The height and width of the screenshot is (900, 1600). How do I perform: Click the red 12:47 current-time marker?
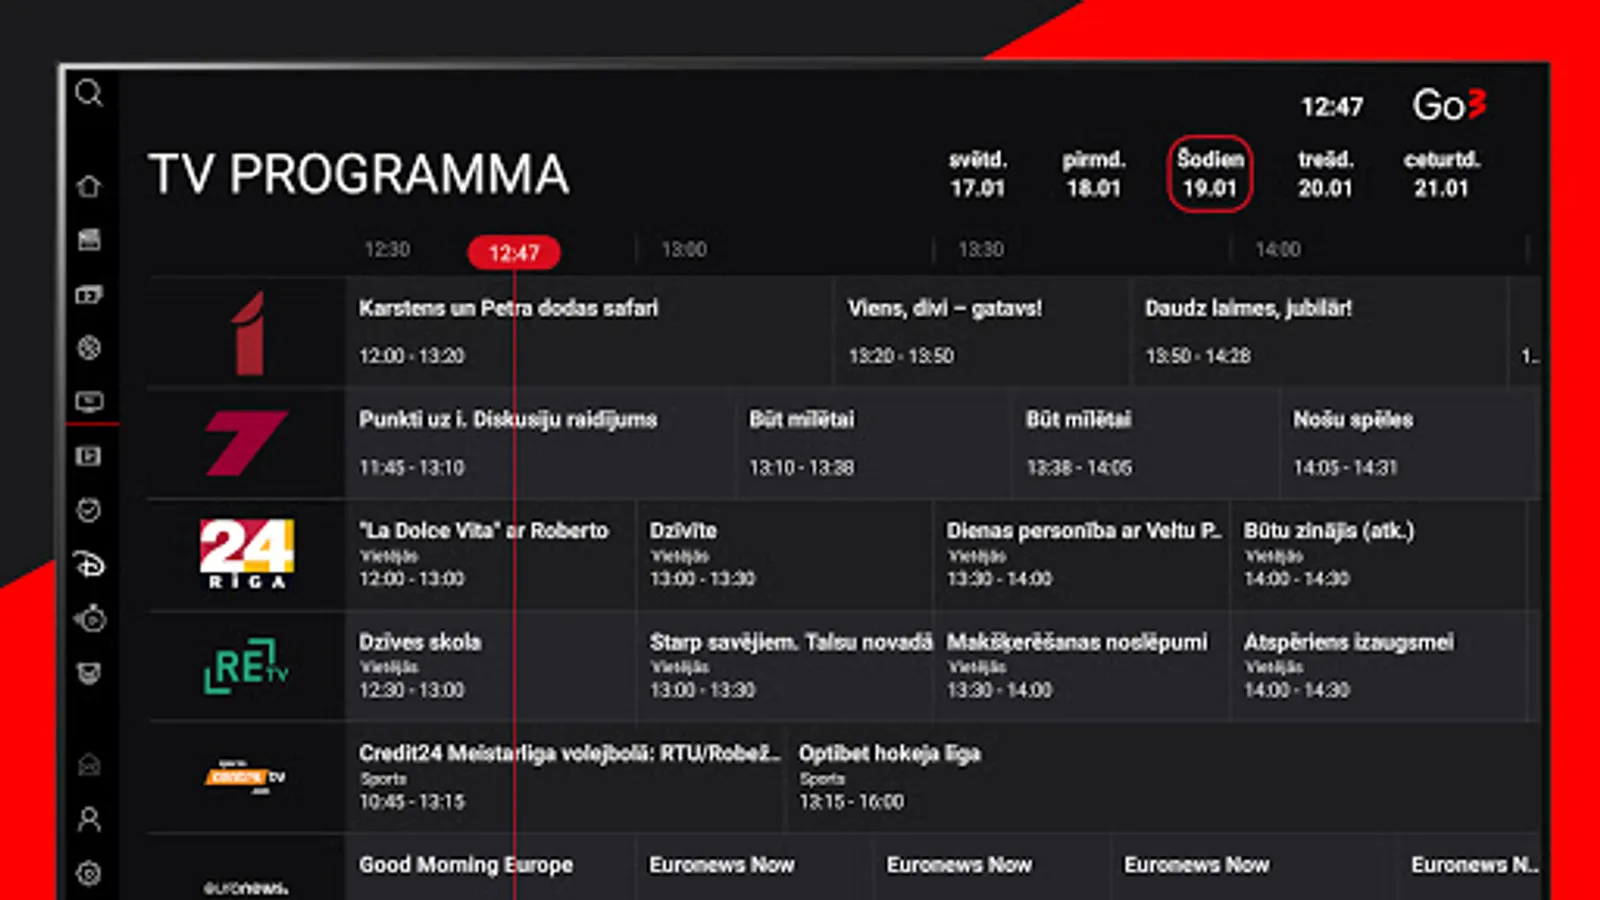[x=514, y=253]
